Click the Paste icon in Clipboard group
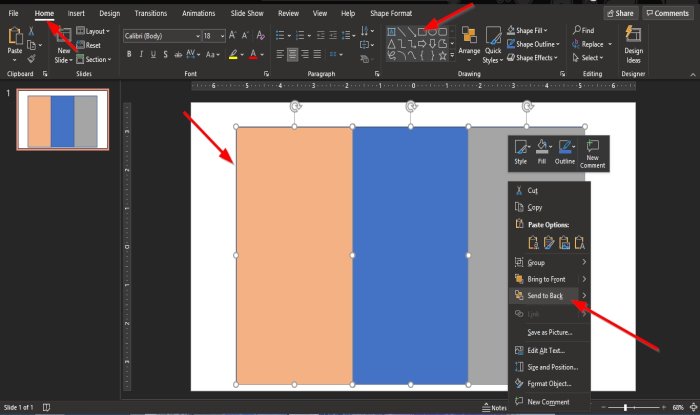 (x=14, y=40)
